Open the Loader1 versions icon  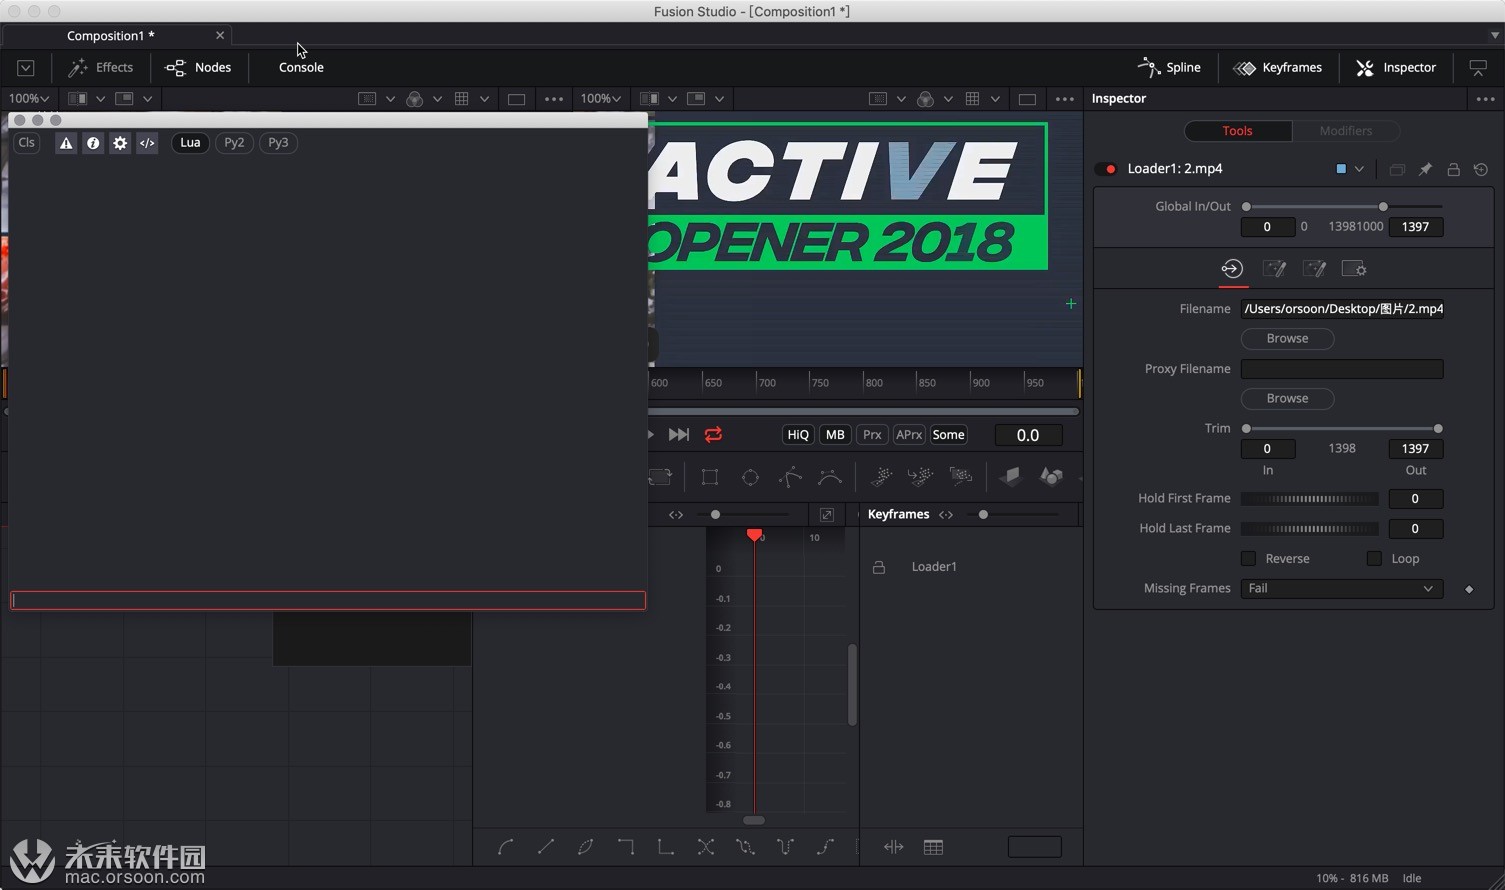pos(1397,169)
